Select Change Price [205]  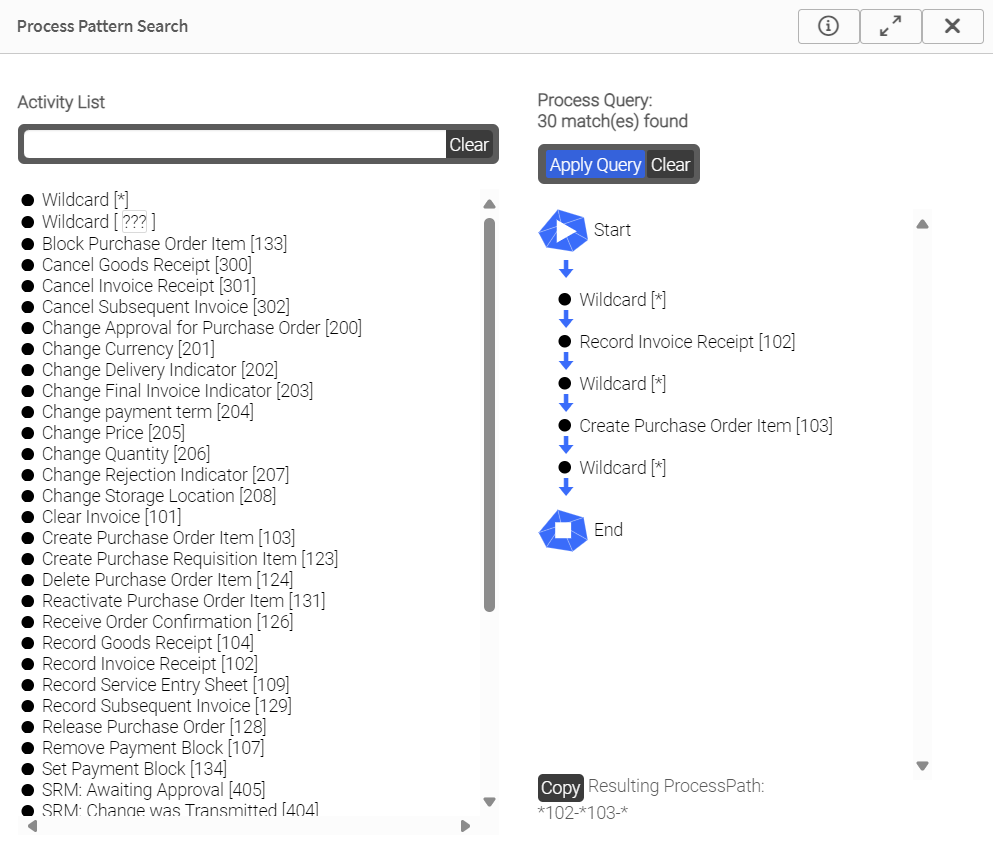pos(113,432)
